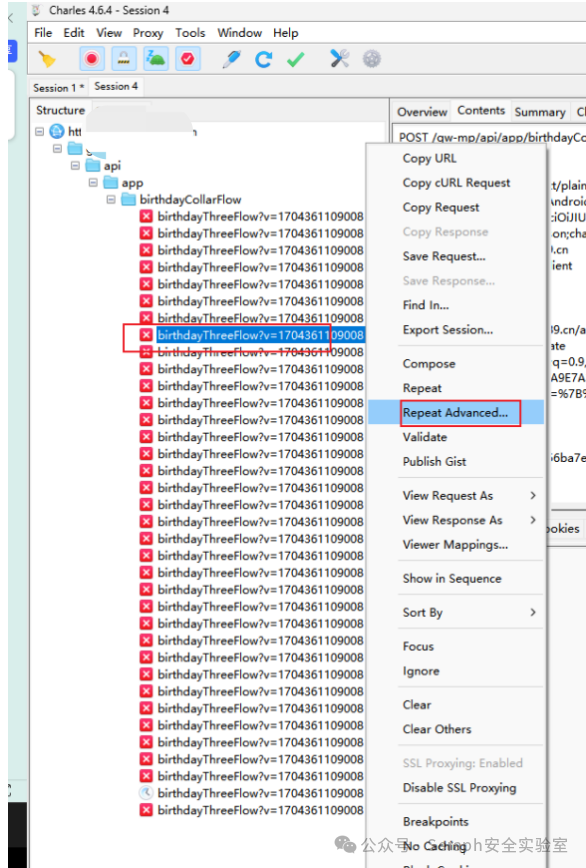Collapse the api folder node
The height and width of the screenshot is (868, 586).
75,166
